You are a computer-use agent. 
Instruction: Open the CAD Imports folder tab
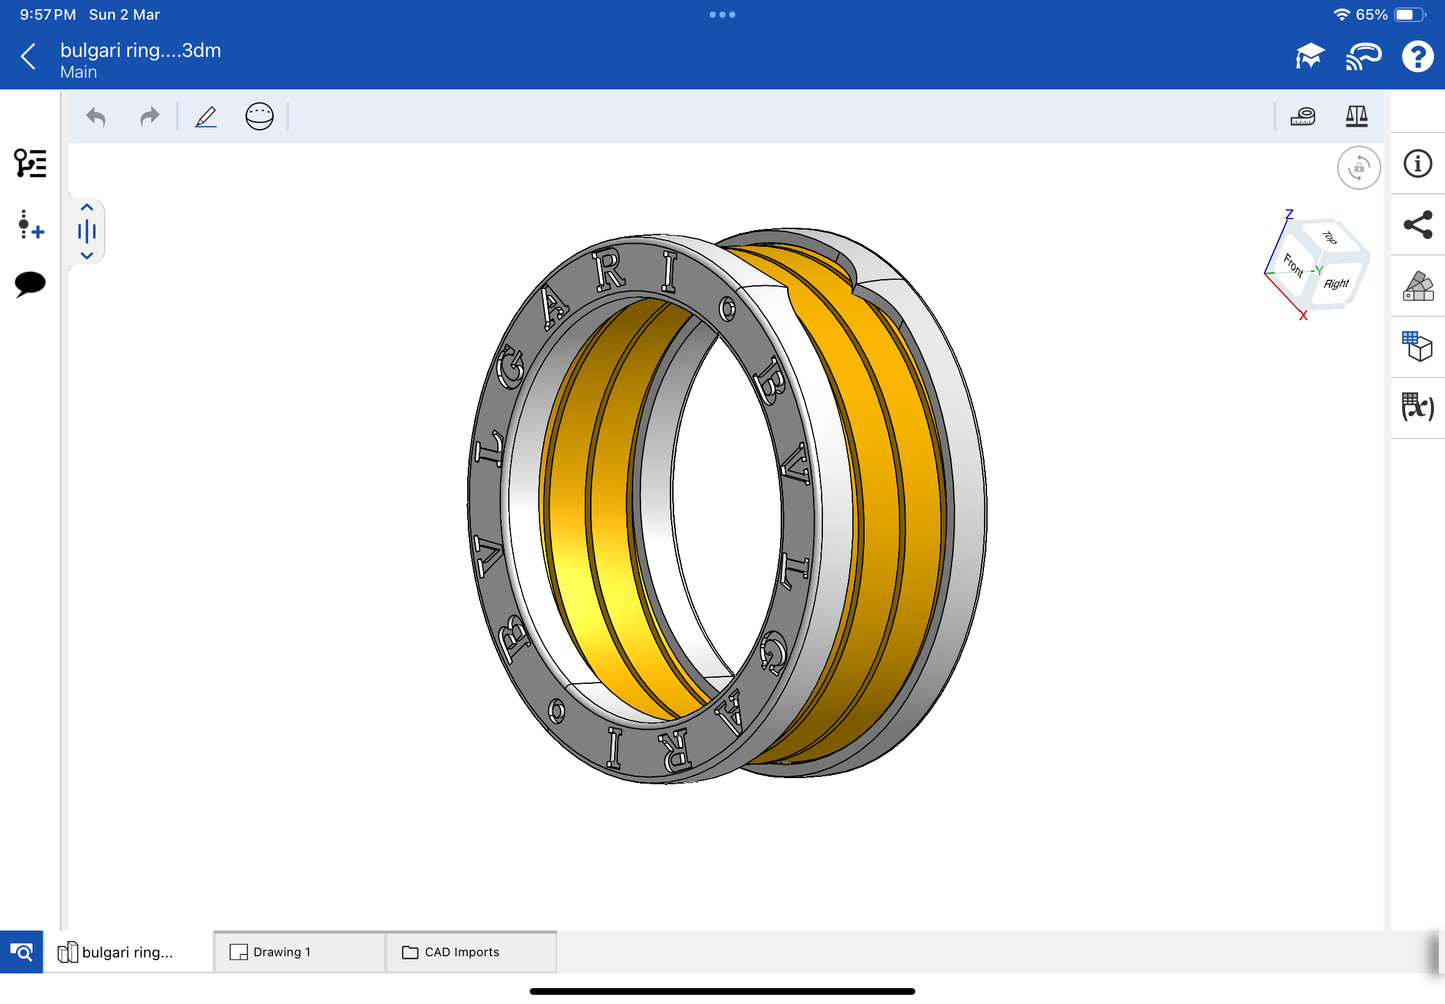(470, 952)
